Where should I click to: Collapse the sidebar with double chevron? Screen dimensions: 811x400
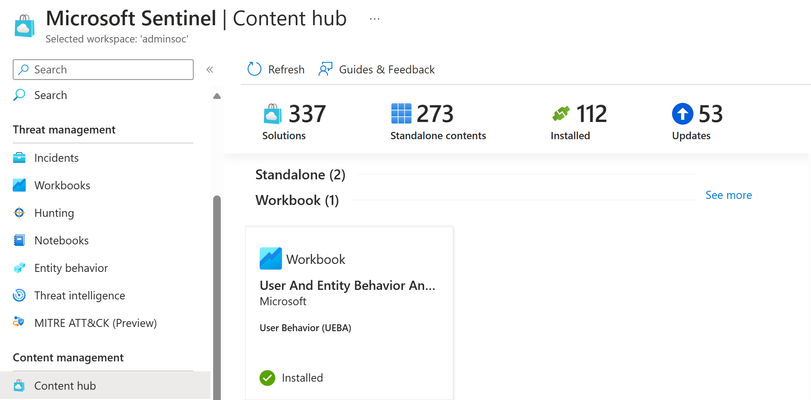pyautogui.click(x=209, y=70)
